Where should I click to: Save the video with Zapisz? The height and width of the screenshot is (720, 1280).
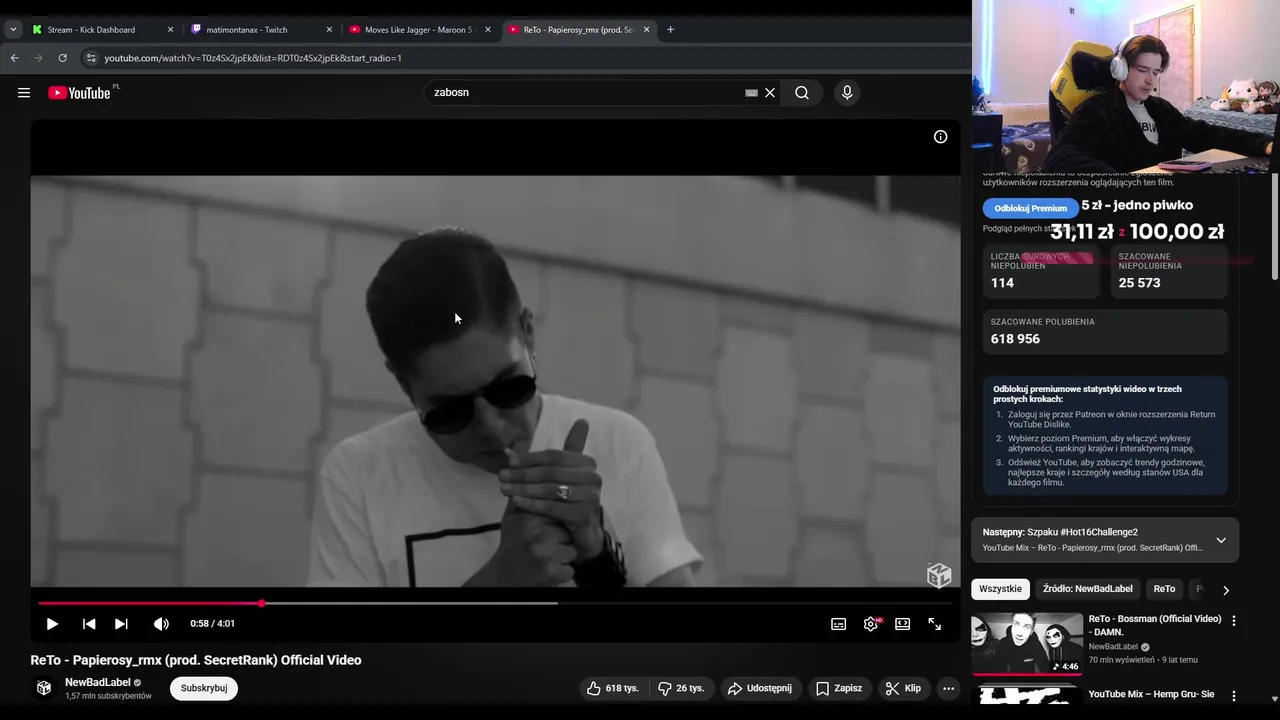pyautogui.click(x=839, y=688)
